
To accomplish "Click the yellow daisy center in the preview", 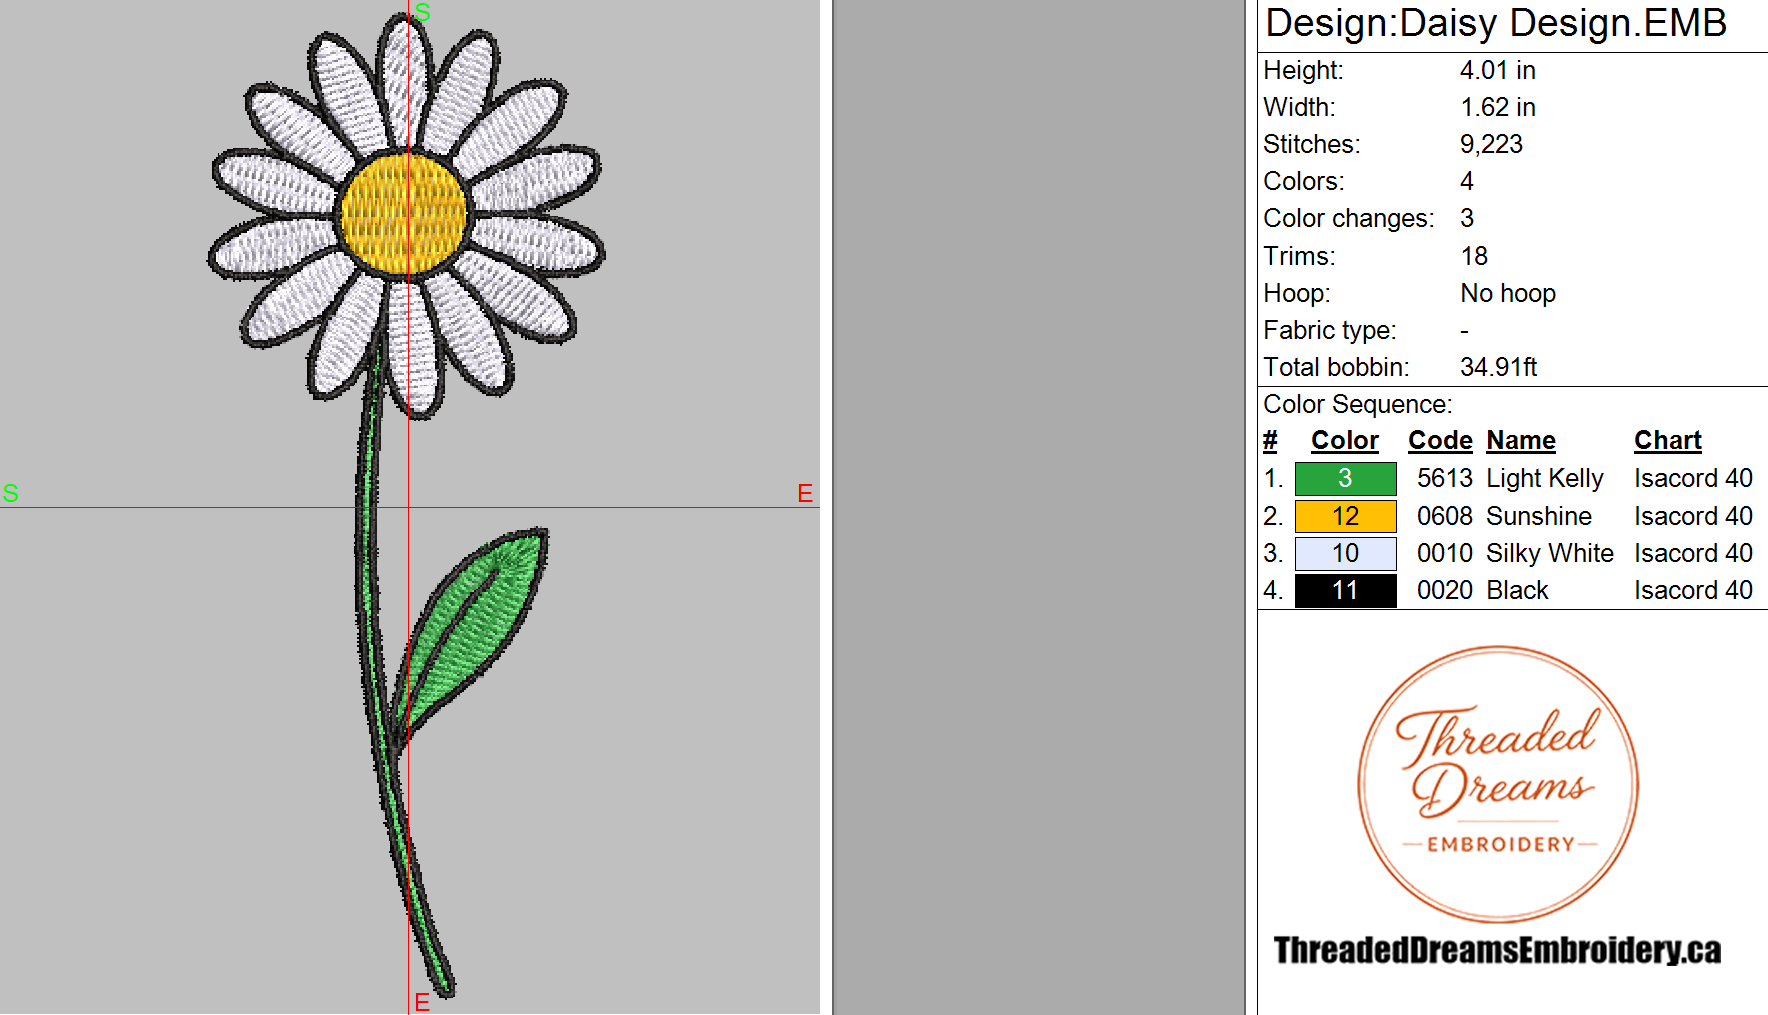I will (x=404, y=213).
